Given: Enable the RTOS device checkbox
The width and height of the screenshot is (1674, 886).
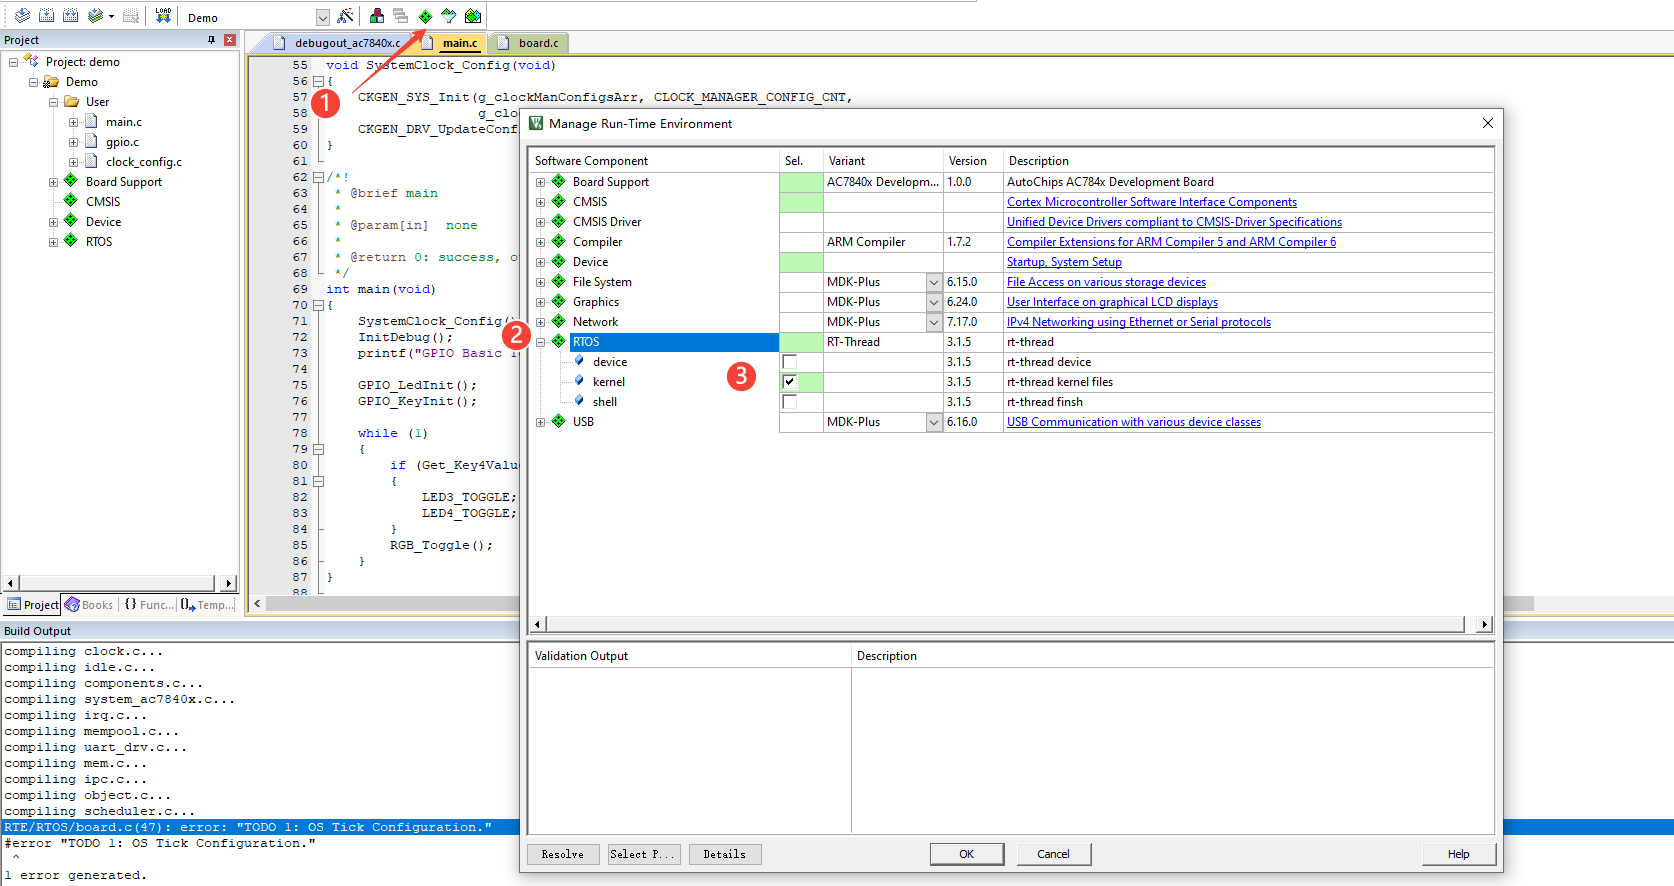Looking at the screenshot, I should [789, 362].
